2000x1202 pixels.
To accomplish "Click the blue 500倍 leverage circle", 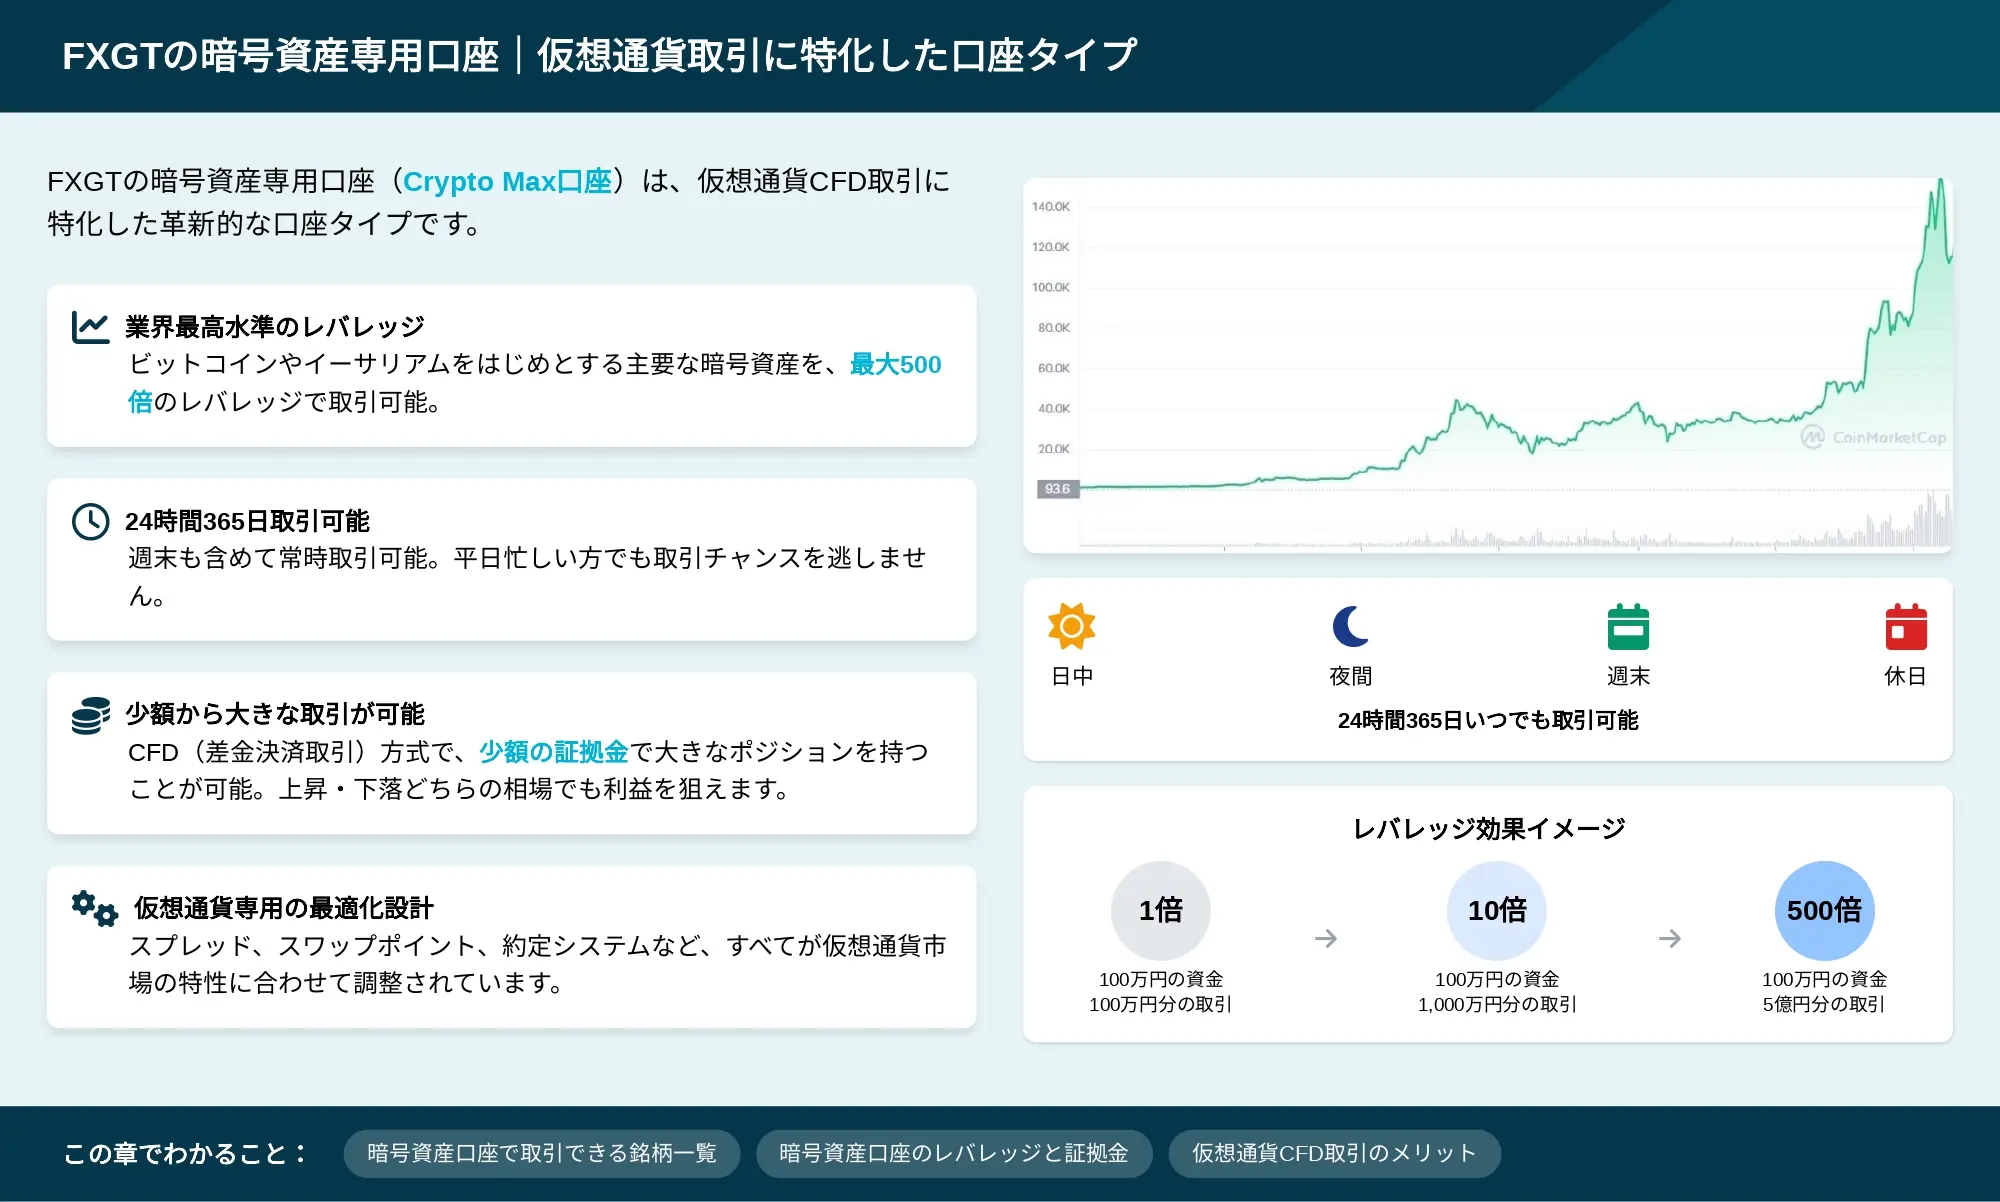I will 1824,910.
